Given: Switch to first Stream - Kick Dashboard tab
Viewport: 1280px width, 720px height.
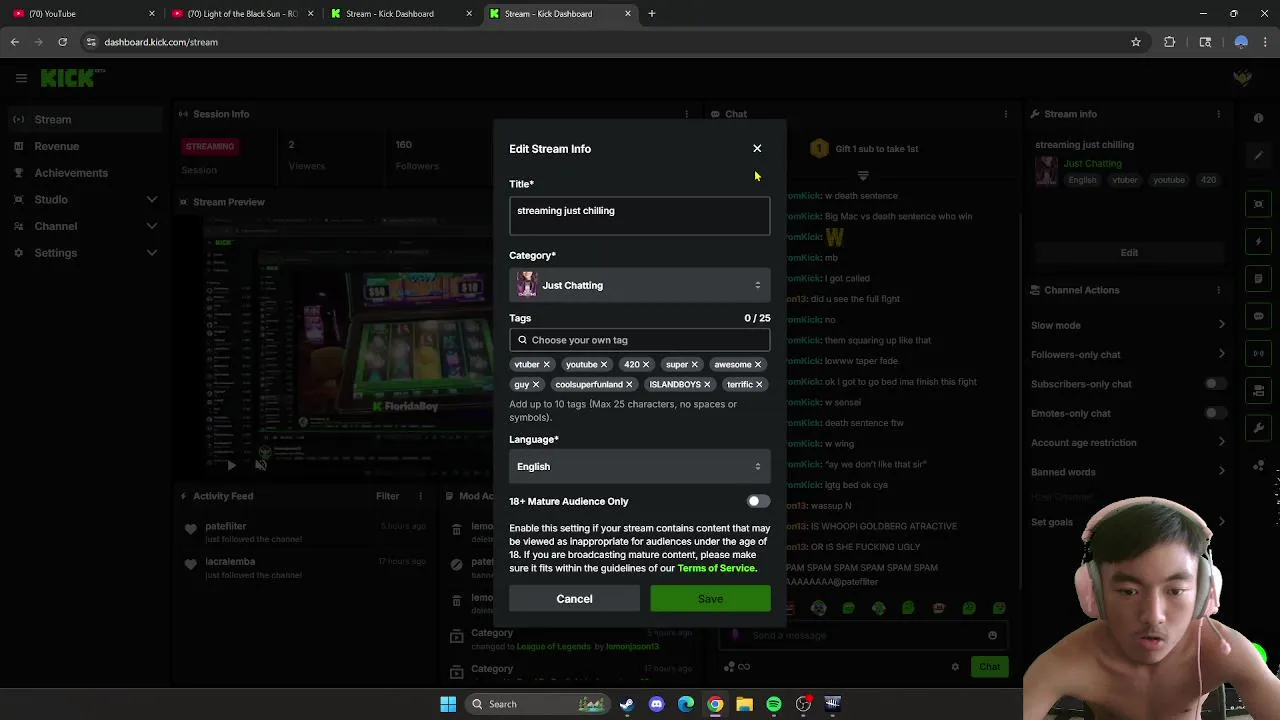Looking at the screenshot, I should tap(400, 14).
